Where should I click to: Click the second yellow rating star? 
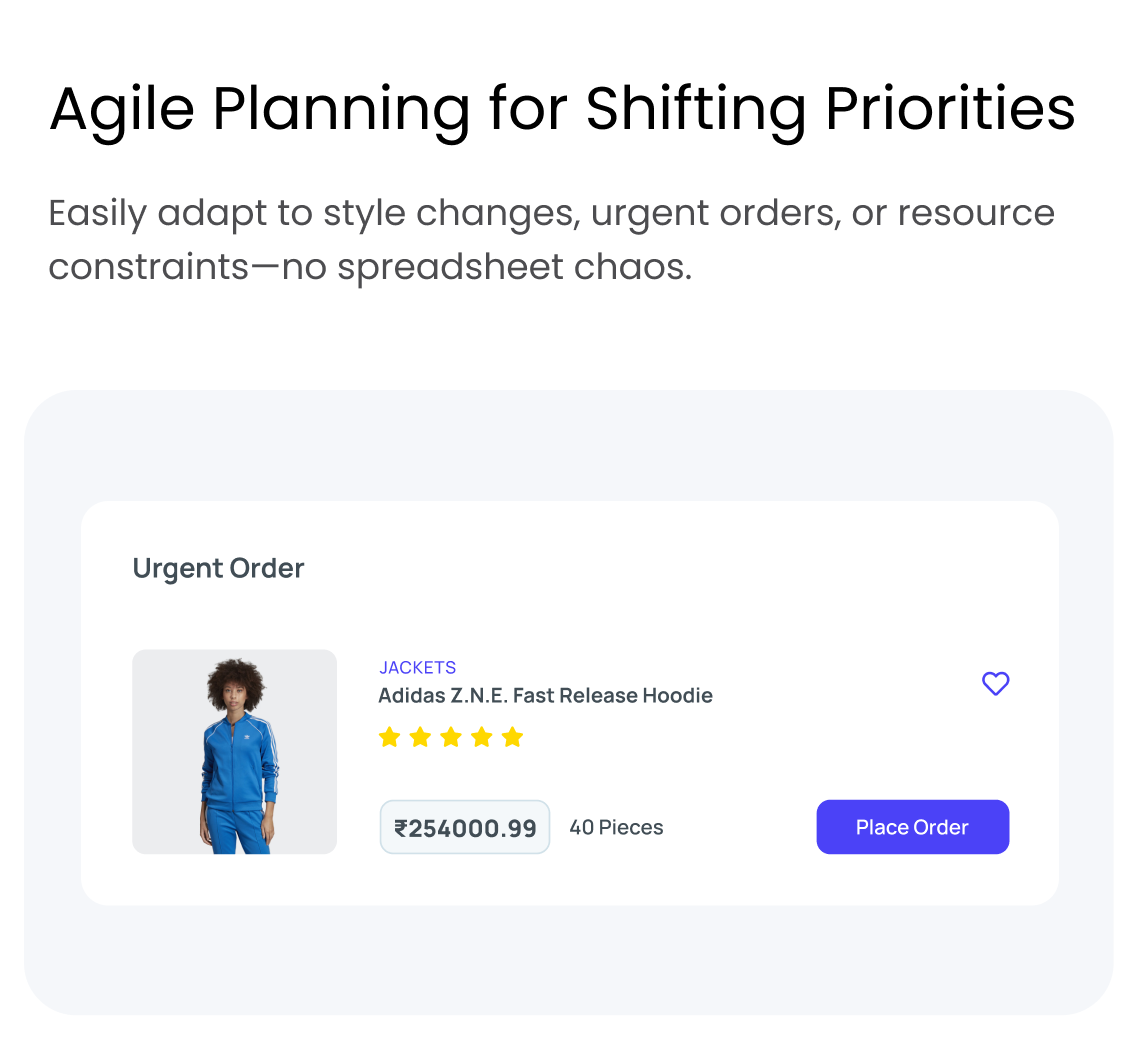[x=420, y=738]
